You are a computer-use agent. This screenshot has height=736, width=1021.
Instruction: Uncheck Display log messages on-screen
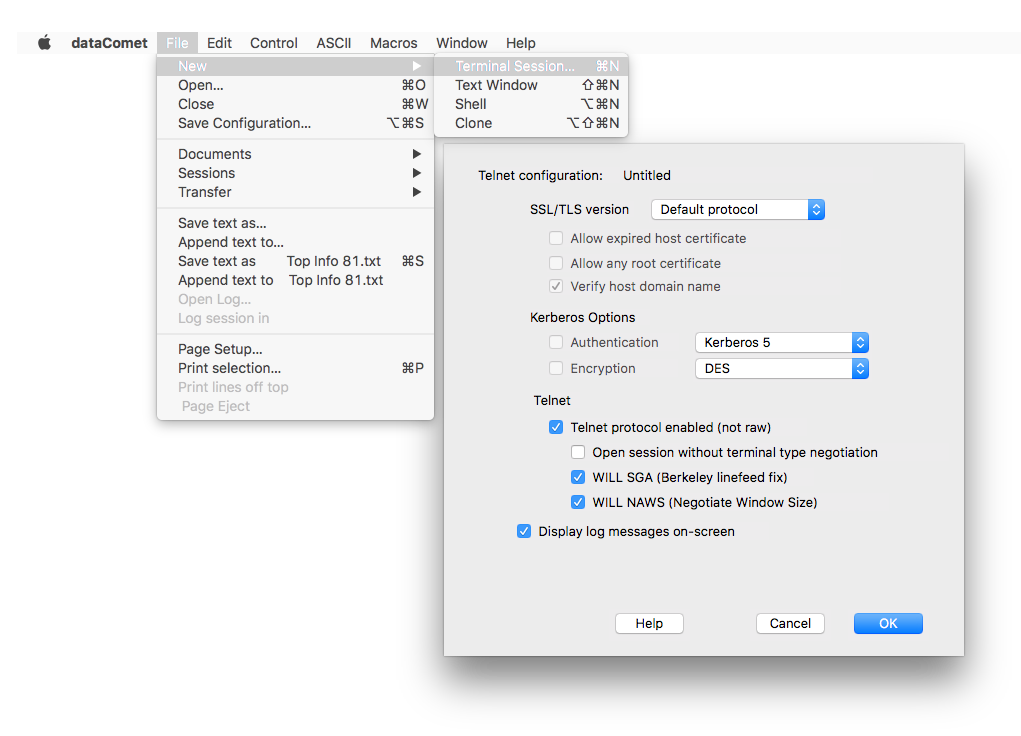click(x=524, y=531)
